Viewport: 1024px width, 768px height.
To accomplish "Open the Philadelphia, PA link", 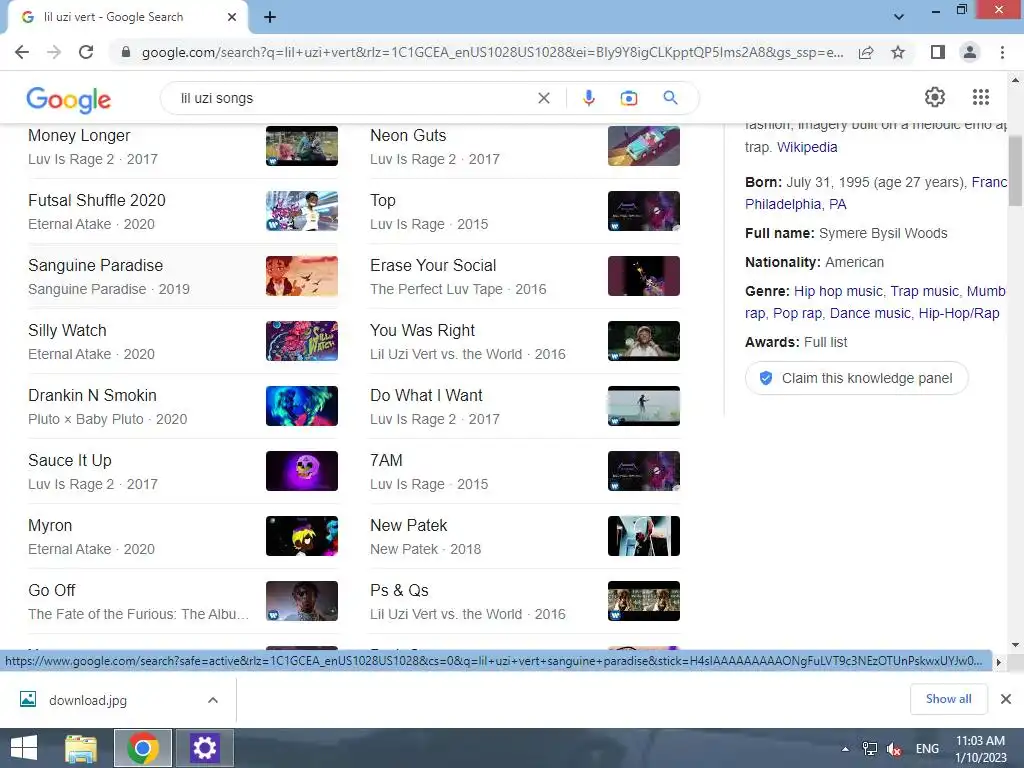I will [x=795, y=204].
